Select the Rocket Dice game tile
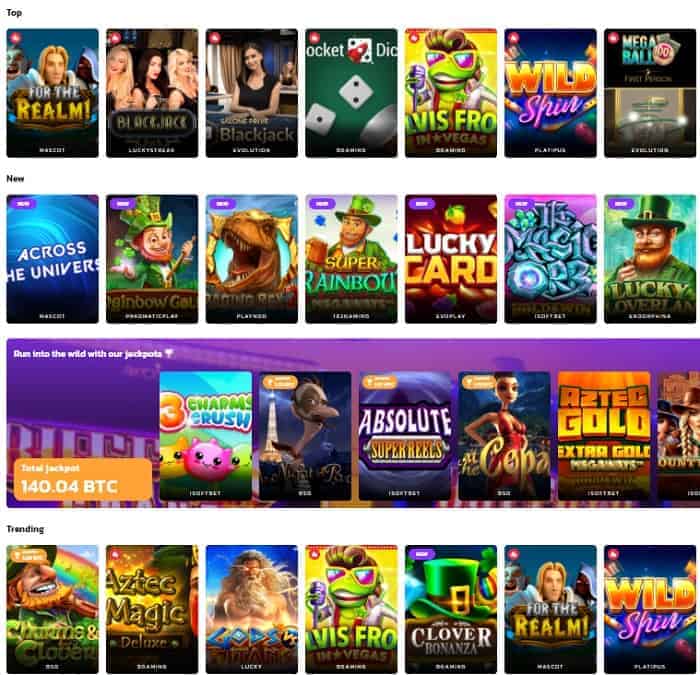Screen dimensions: 700x675 [x=351, y=93]
